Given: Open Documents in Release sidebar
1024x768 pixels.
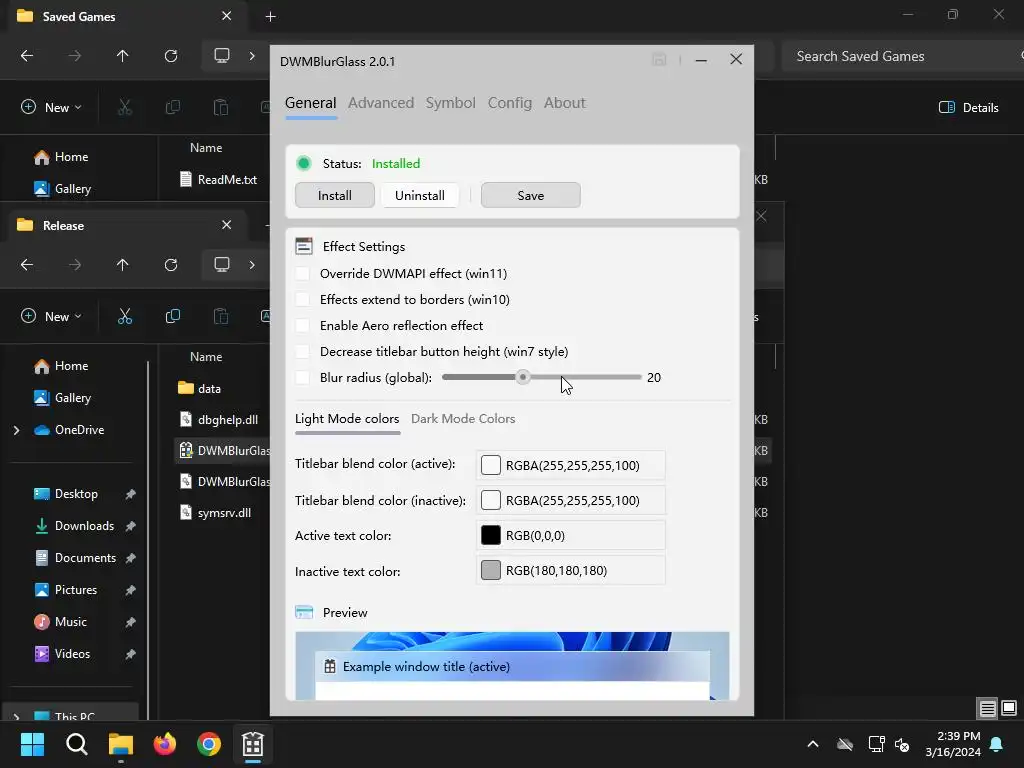Looking at the screenshot, I should pyautogui.click(x=75, y=558).
